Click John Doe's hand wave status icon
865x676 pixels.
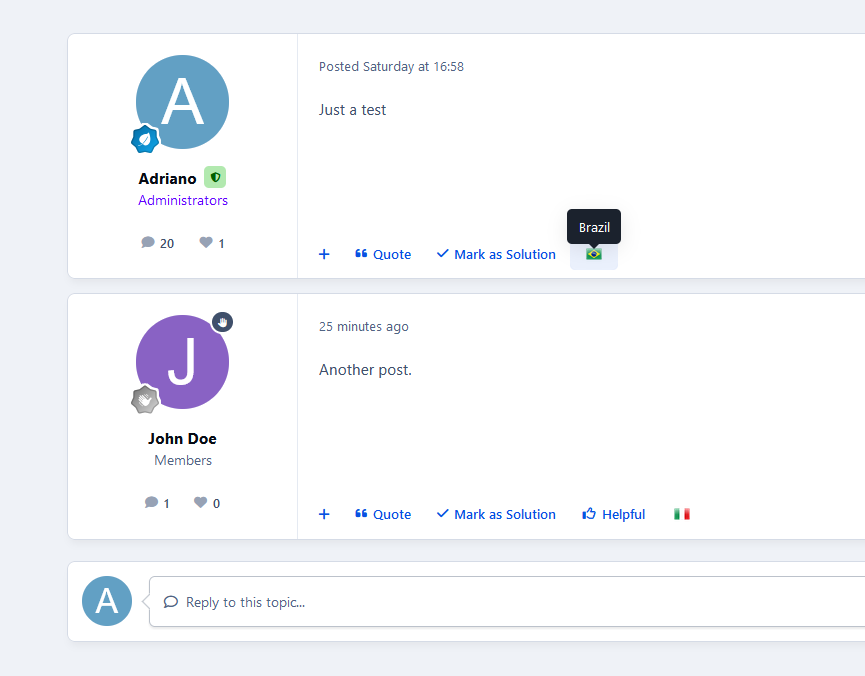[x=222, y=322]
